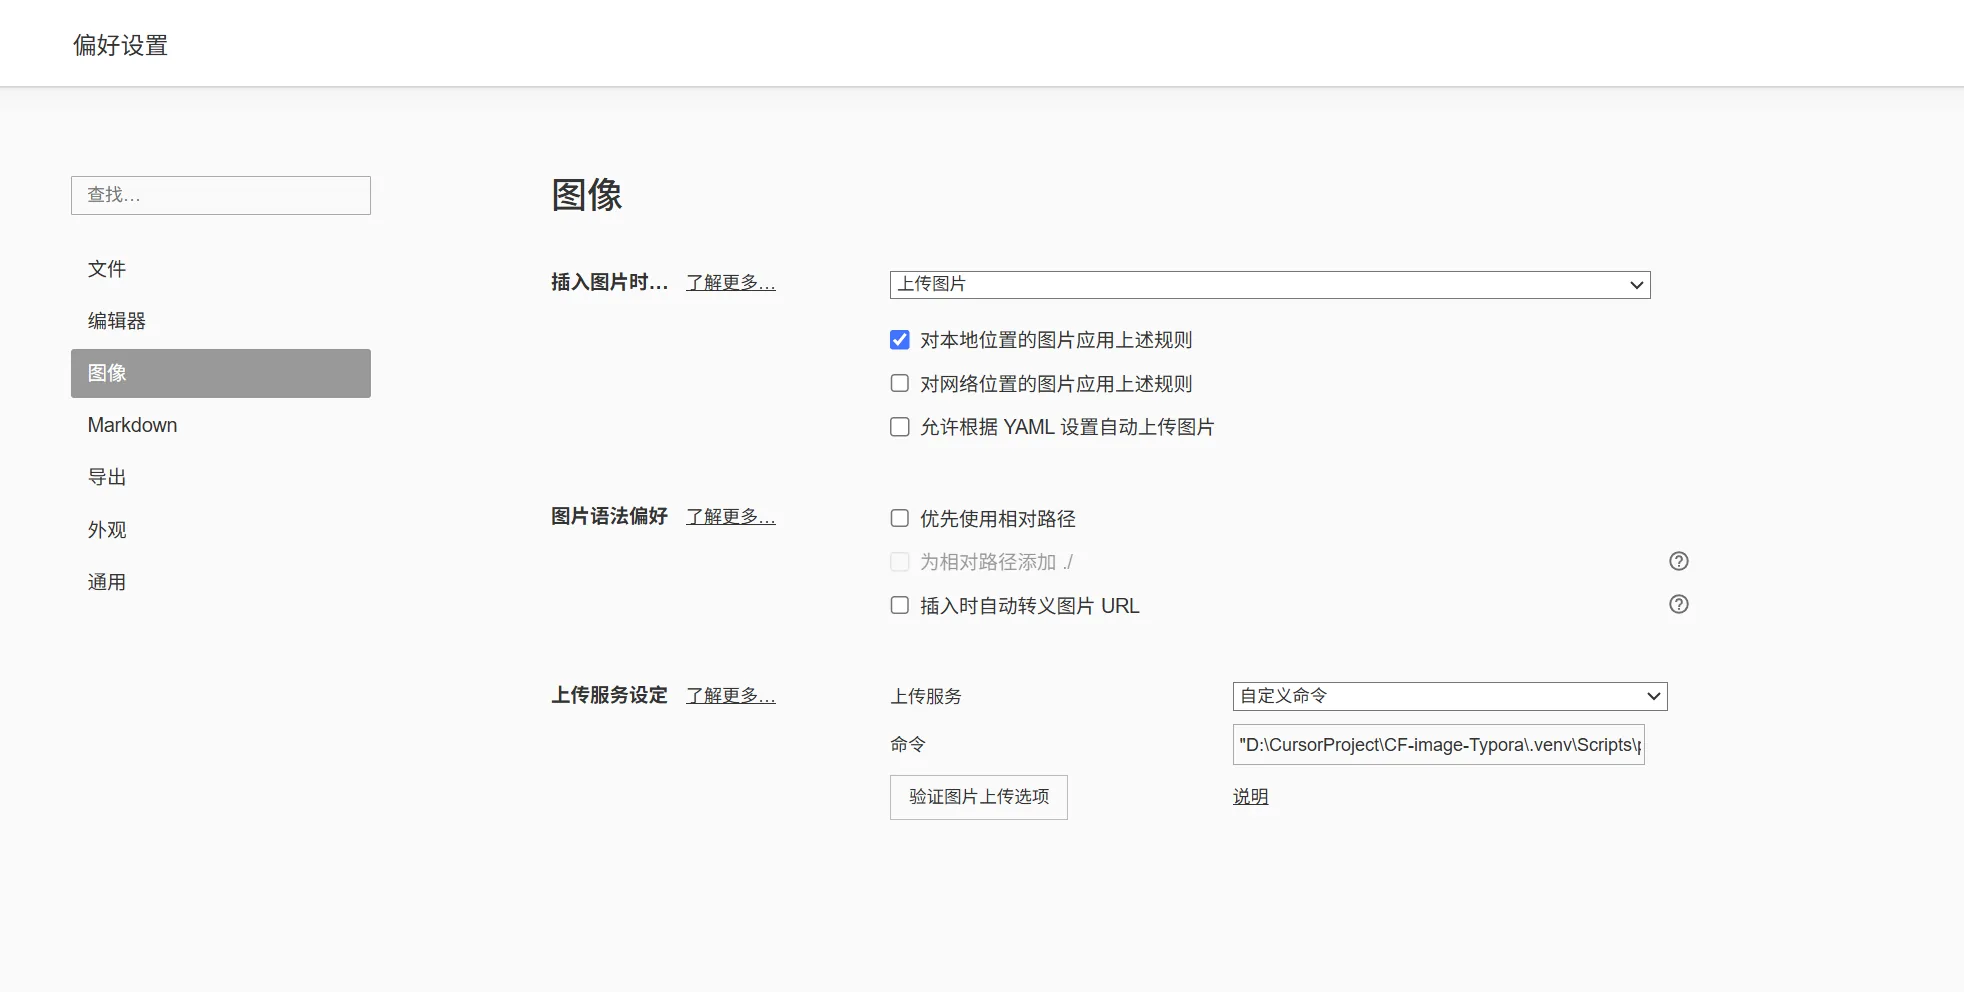Click the 插入图片时... section label

coord(610,283)
